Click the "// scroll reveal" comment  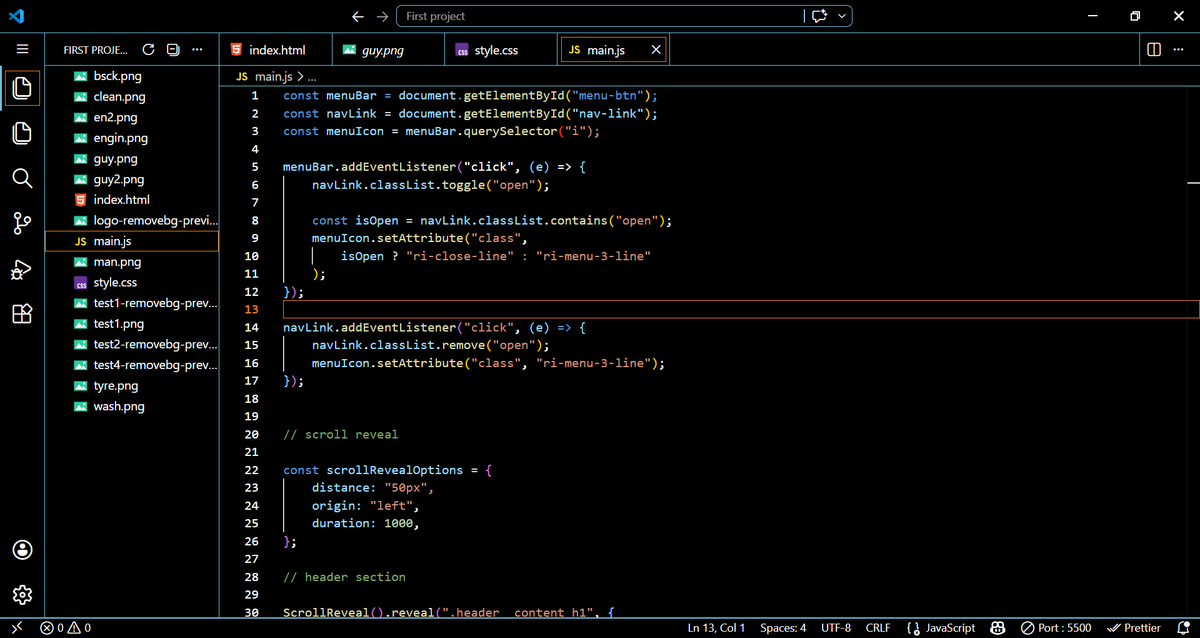340,435
